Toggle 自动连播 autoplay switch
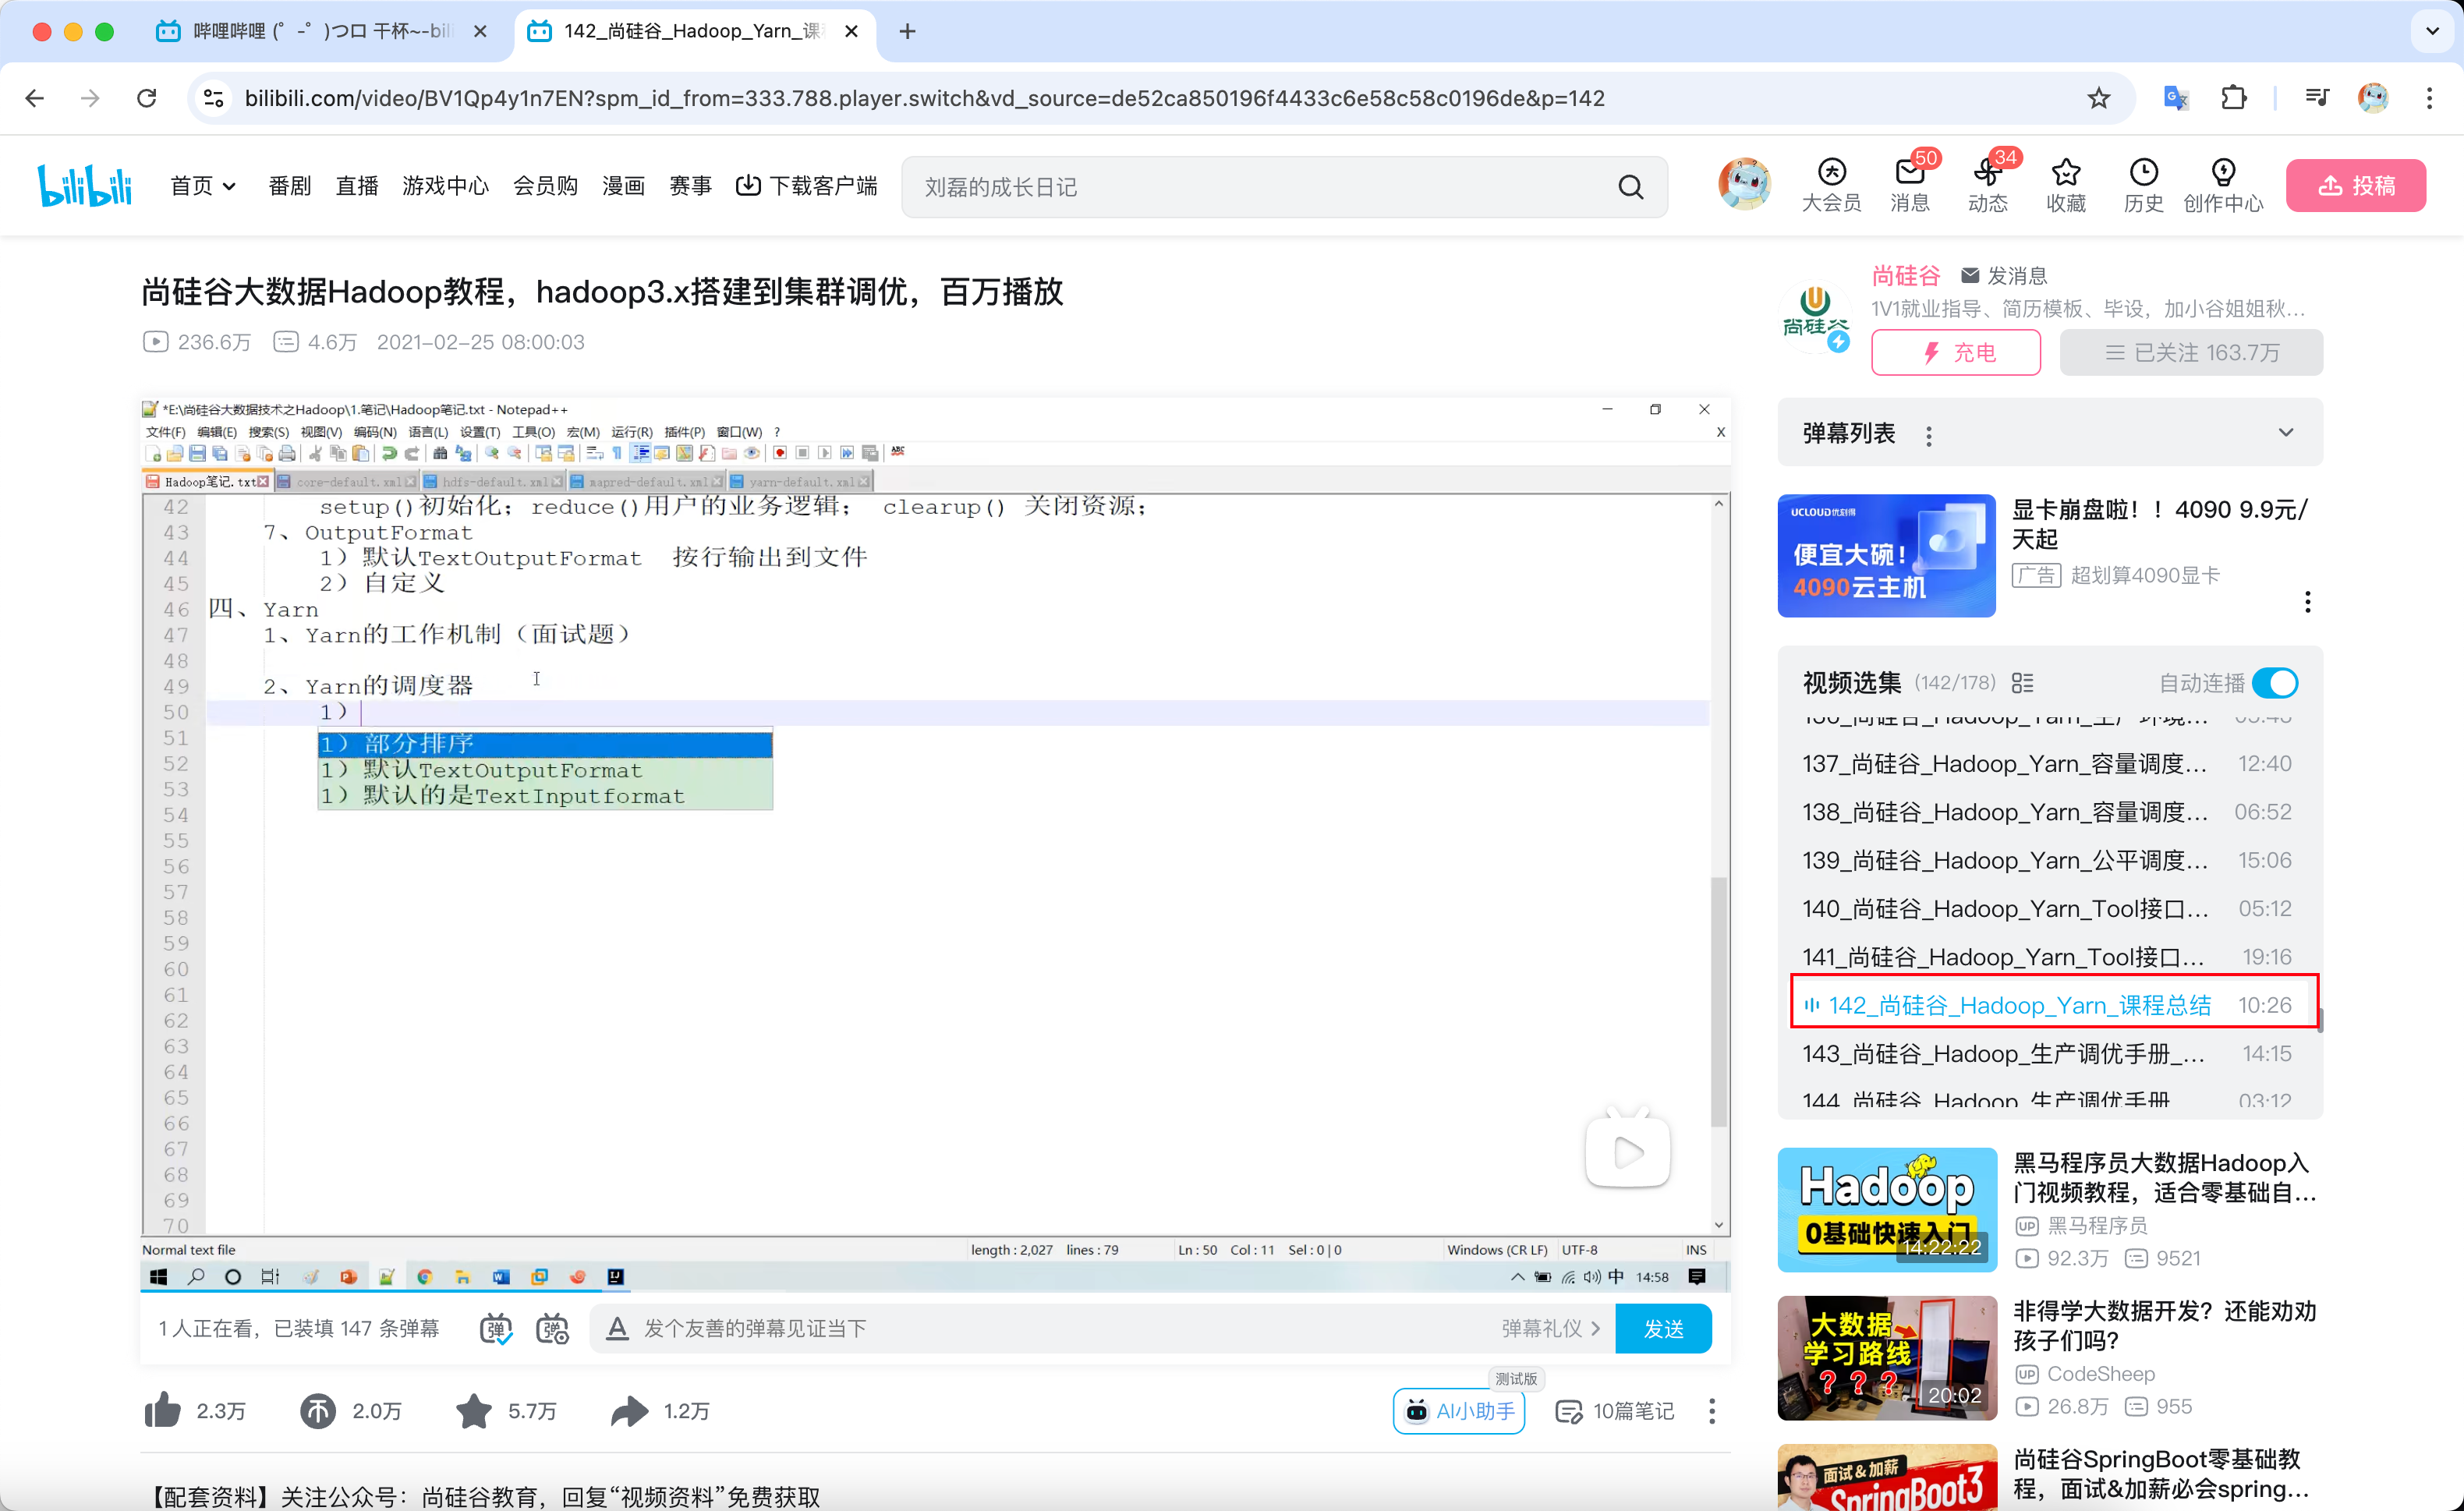 coord(2276,683)
